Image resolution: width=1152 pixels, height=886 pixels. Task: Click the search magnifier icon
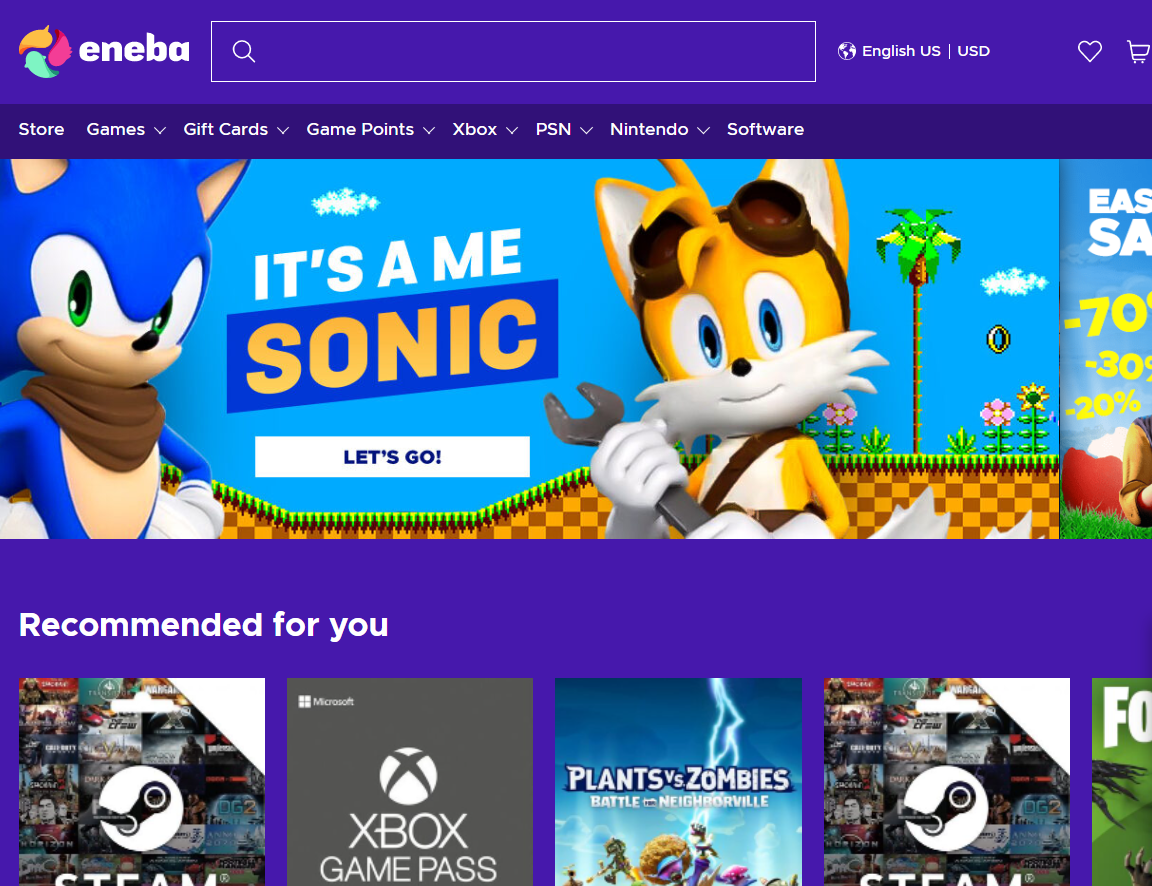(244, 51)
